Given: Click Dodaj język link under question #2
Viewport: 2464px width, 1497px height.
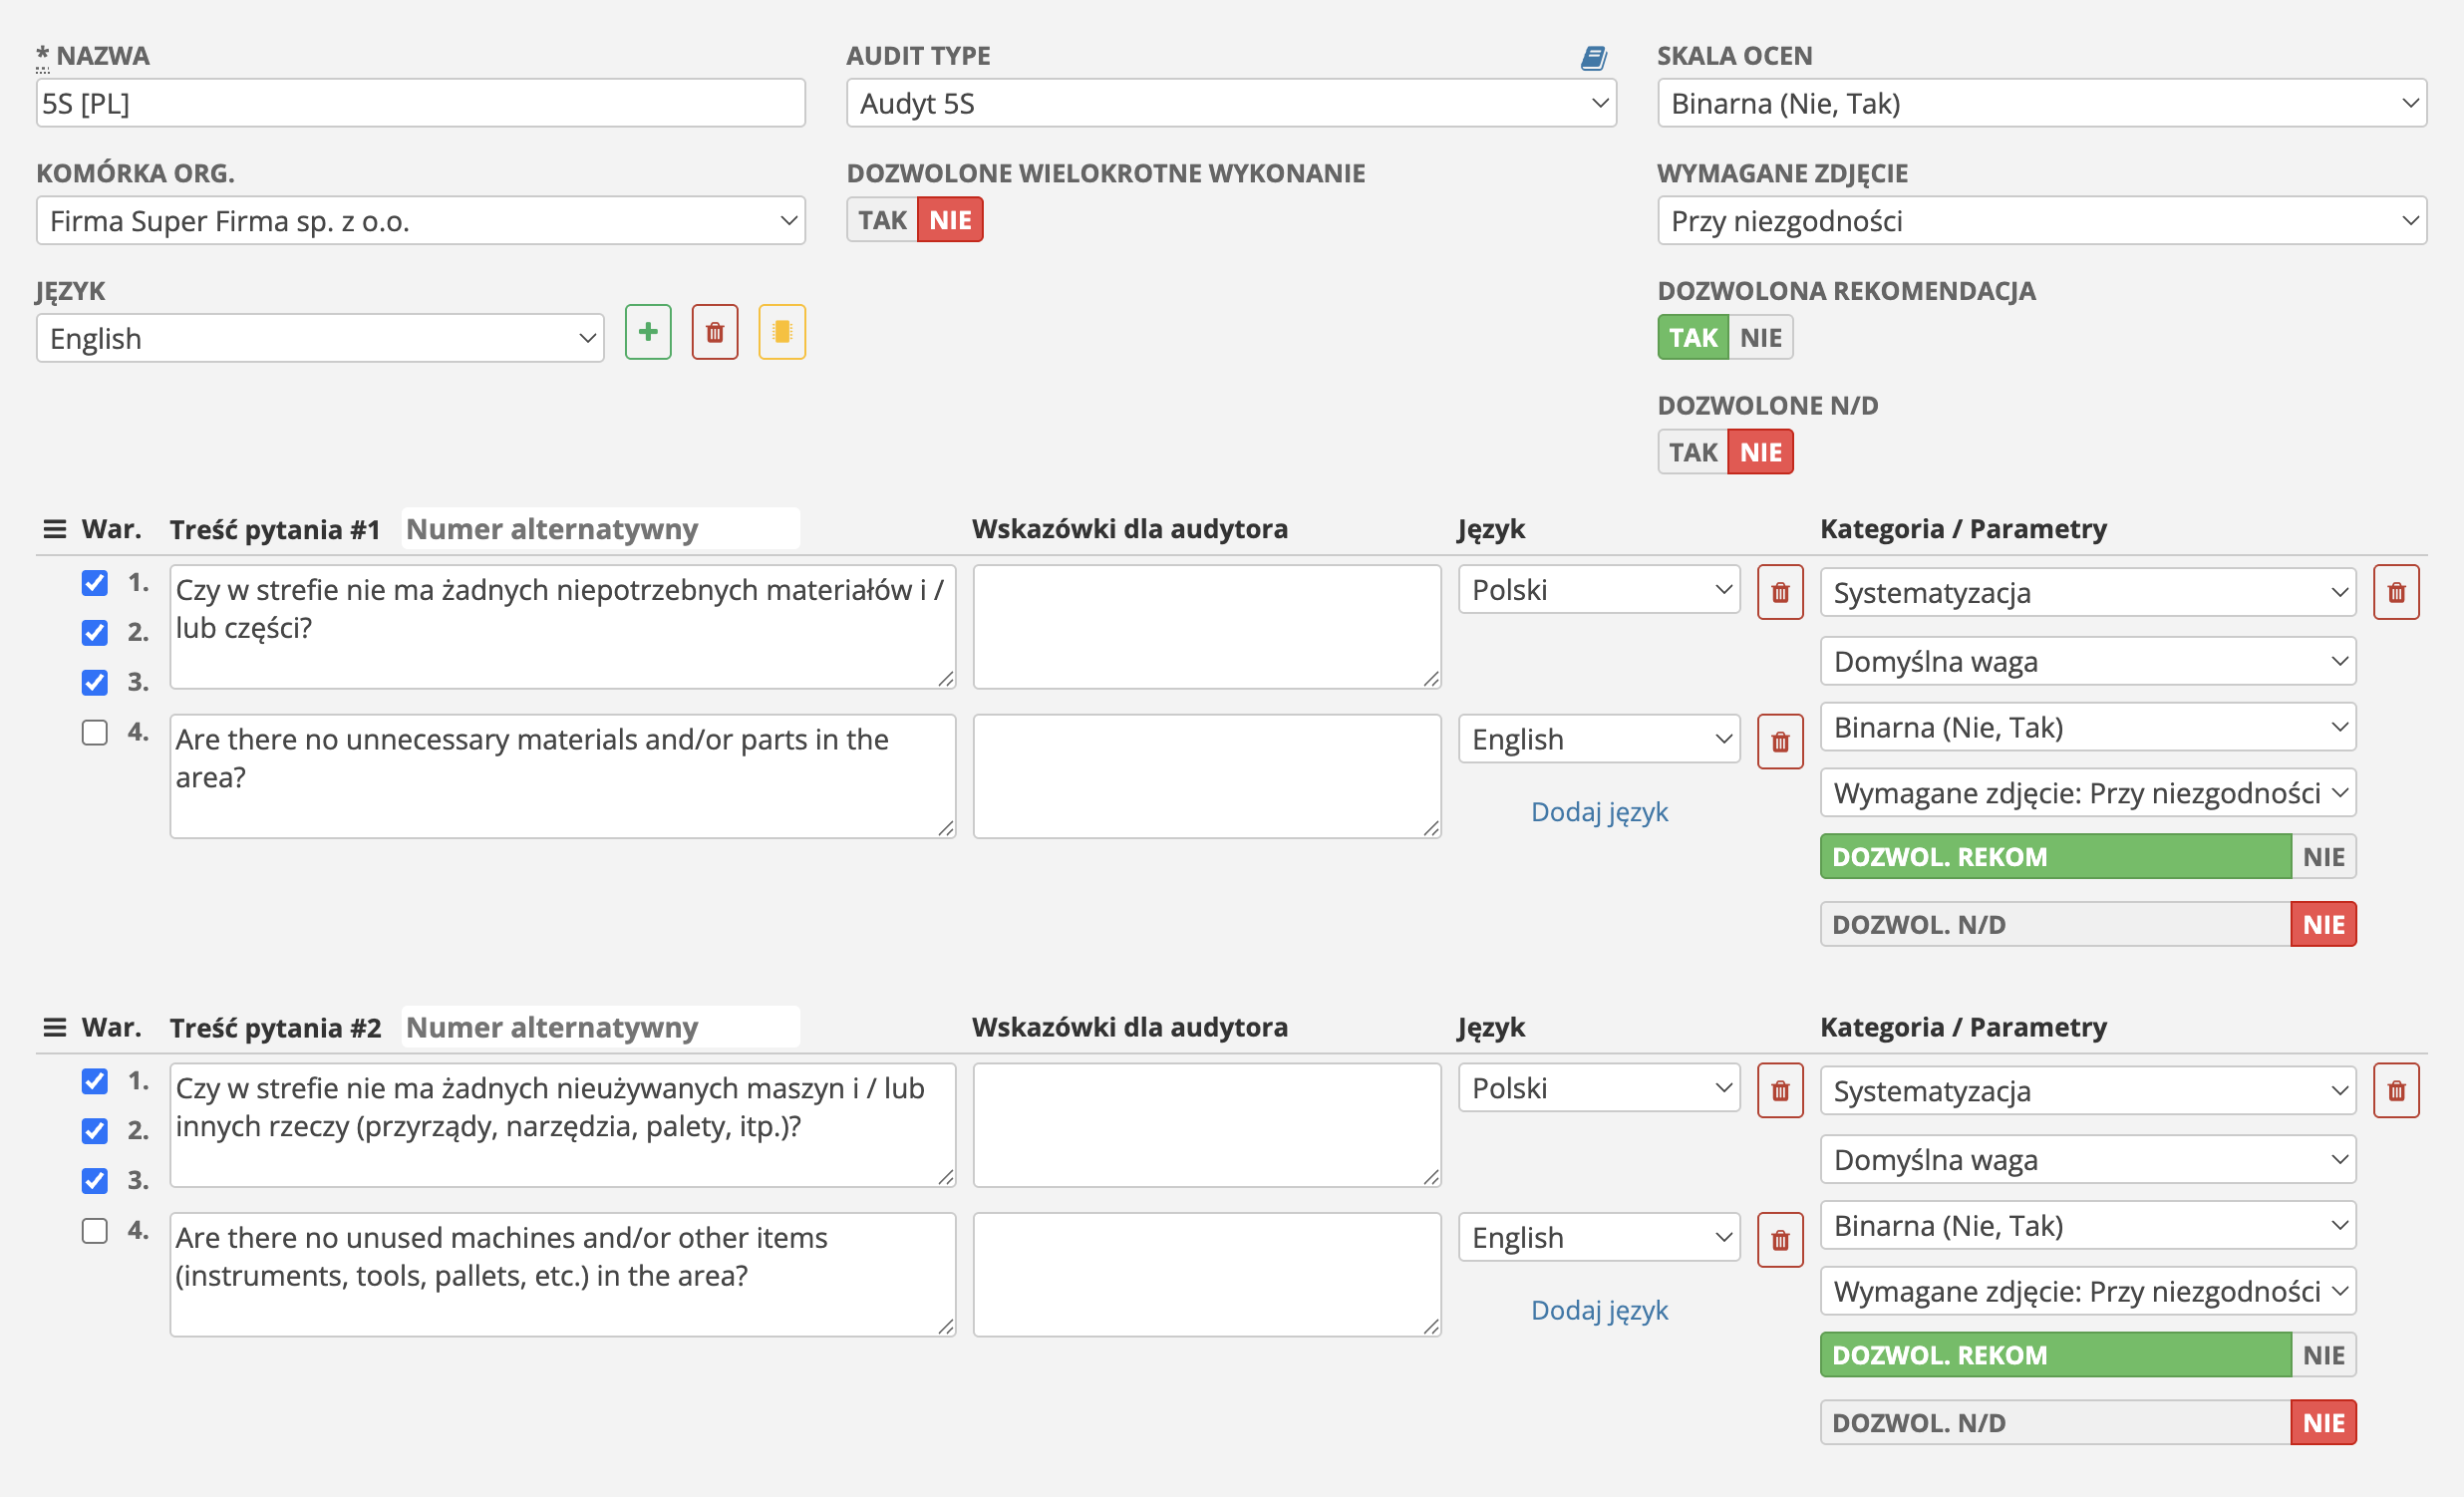Looking at the screenshot, I should 1599,1310.
